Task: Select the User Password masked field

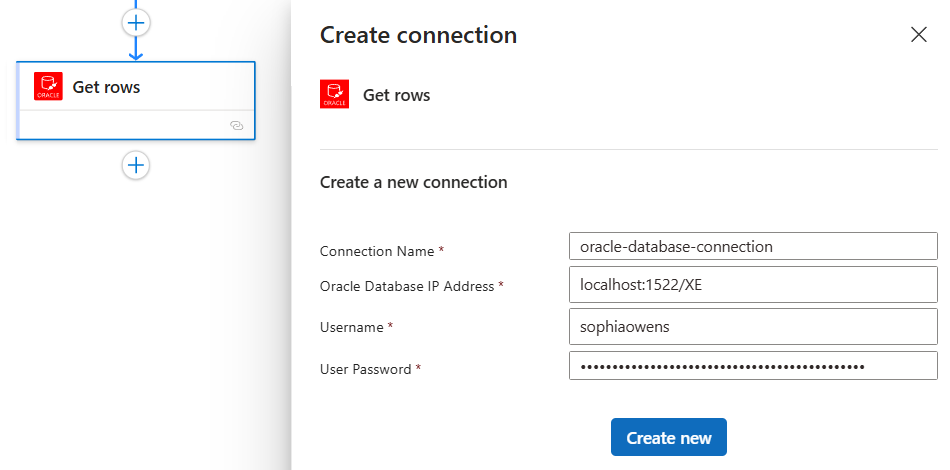Action: [753, 366]
